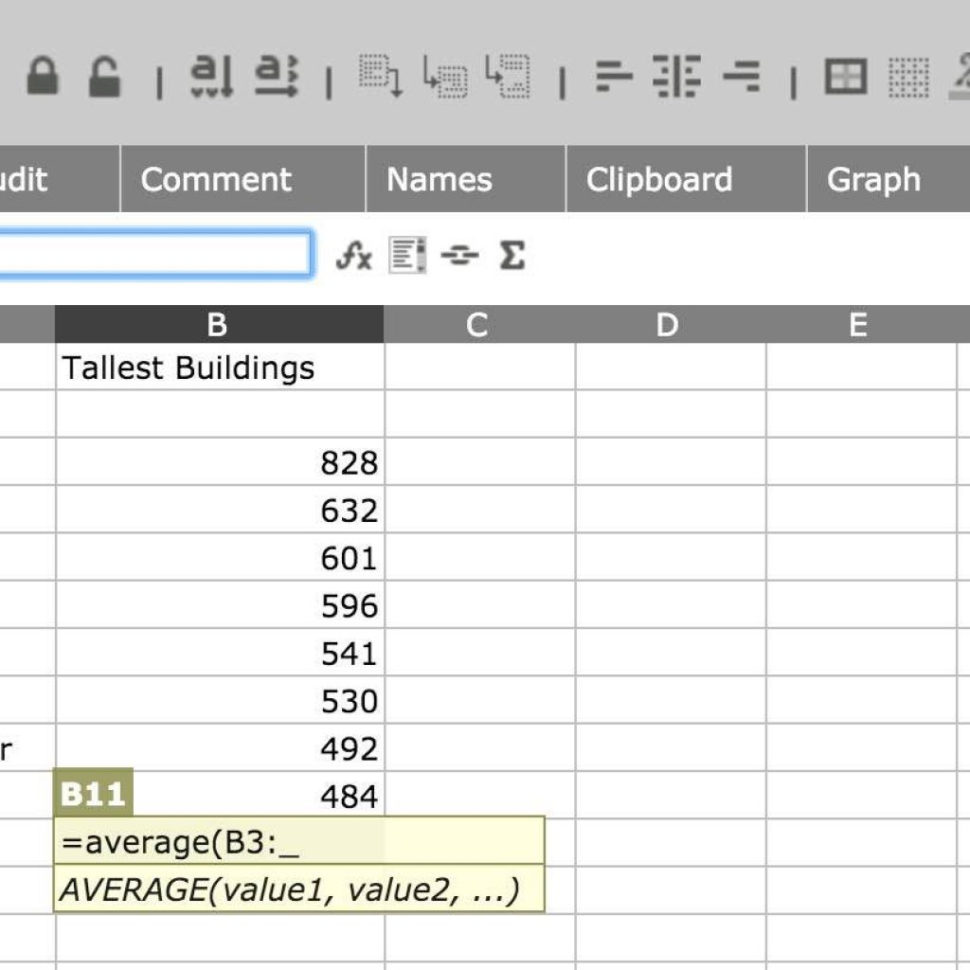Center-align the cell content

[x=676, y=77]
